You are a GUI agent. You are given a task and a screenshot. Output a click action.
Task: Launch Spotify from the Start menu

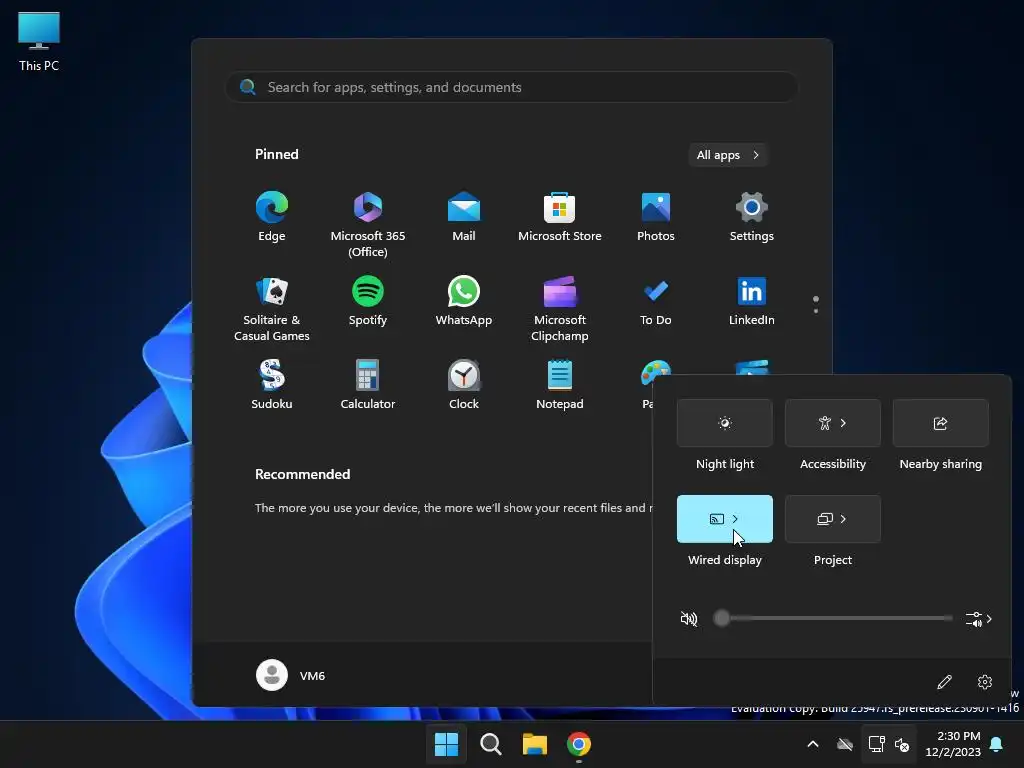click(x=368, y=301)
